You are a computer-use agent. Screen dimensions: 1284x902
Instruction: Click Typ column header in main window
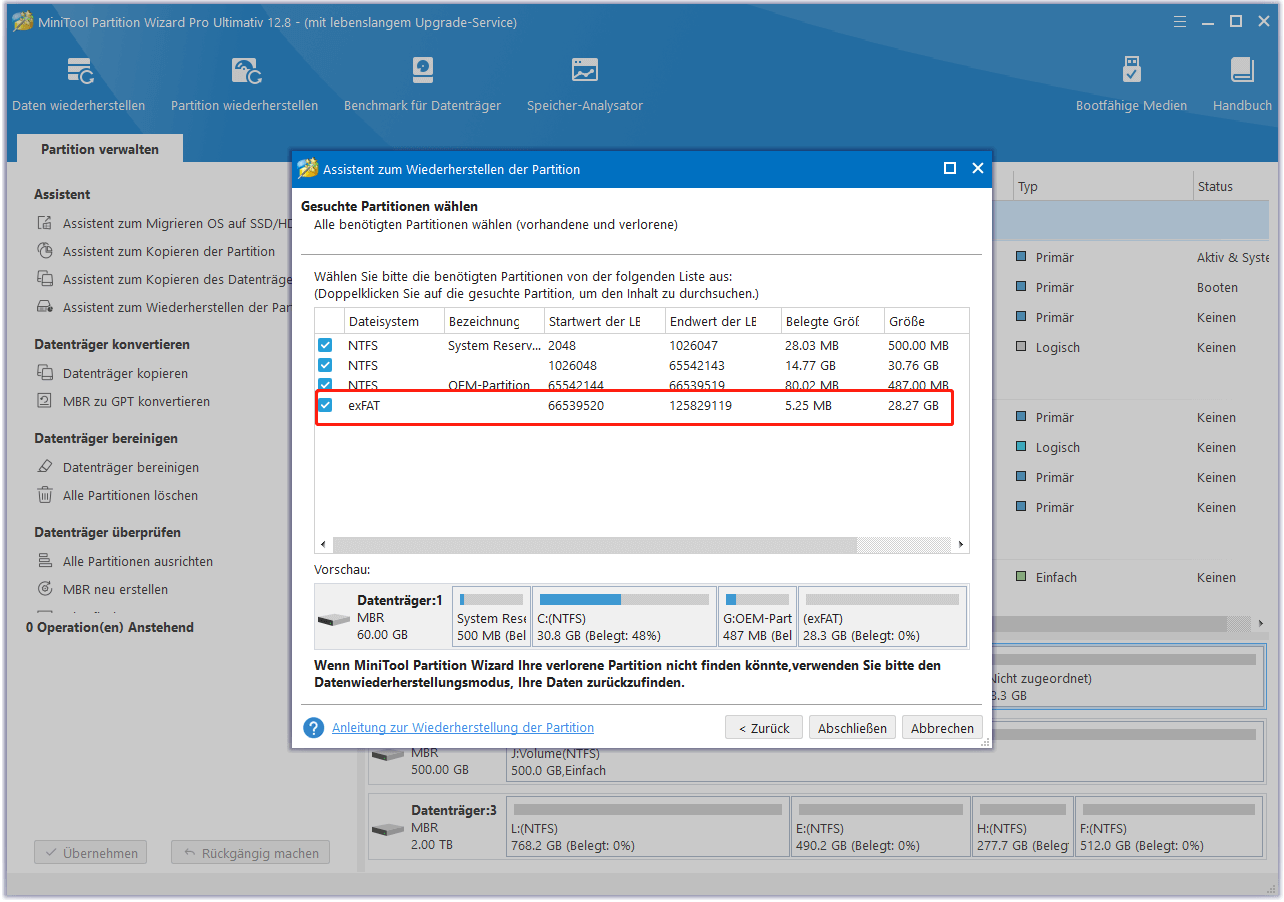(1102, 187)
